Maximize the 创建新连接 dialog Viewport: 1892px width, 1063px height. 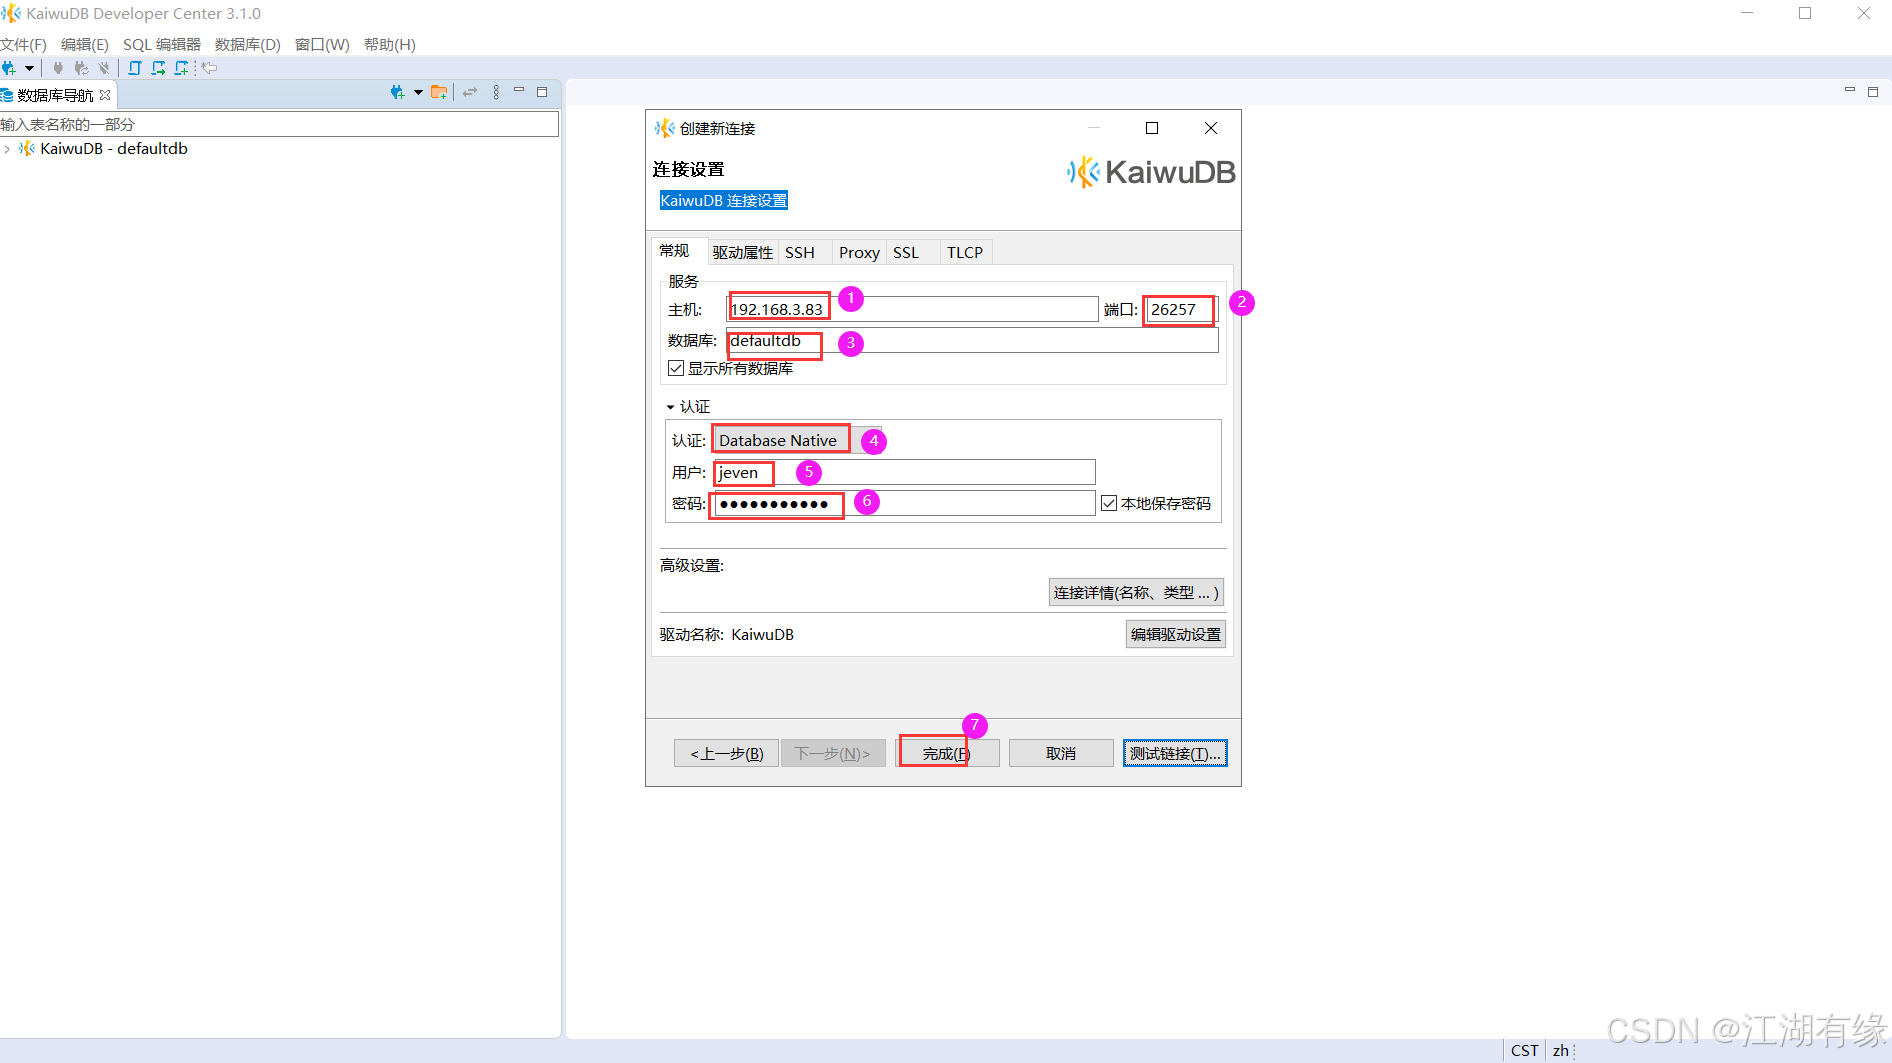click(1152, 128)
